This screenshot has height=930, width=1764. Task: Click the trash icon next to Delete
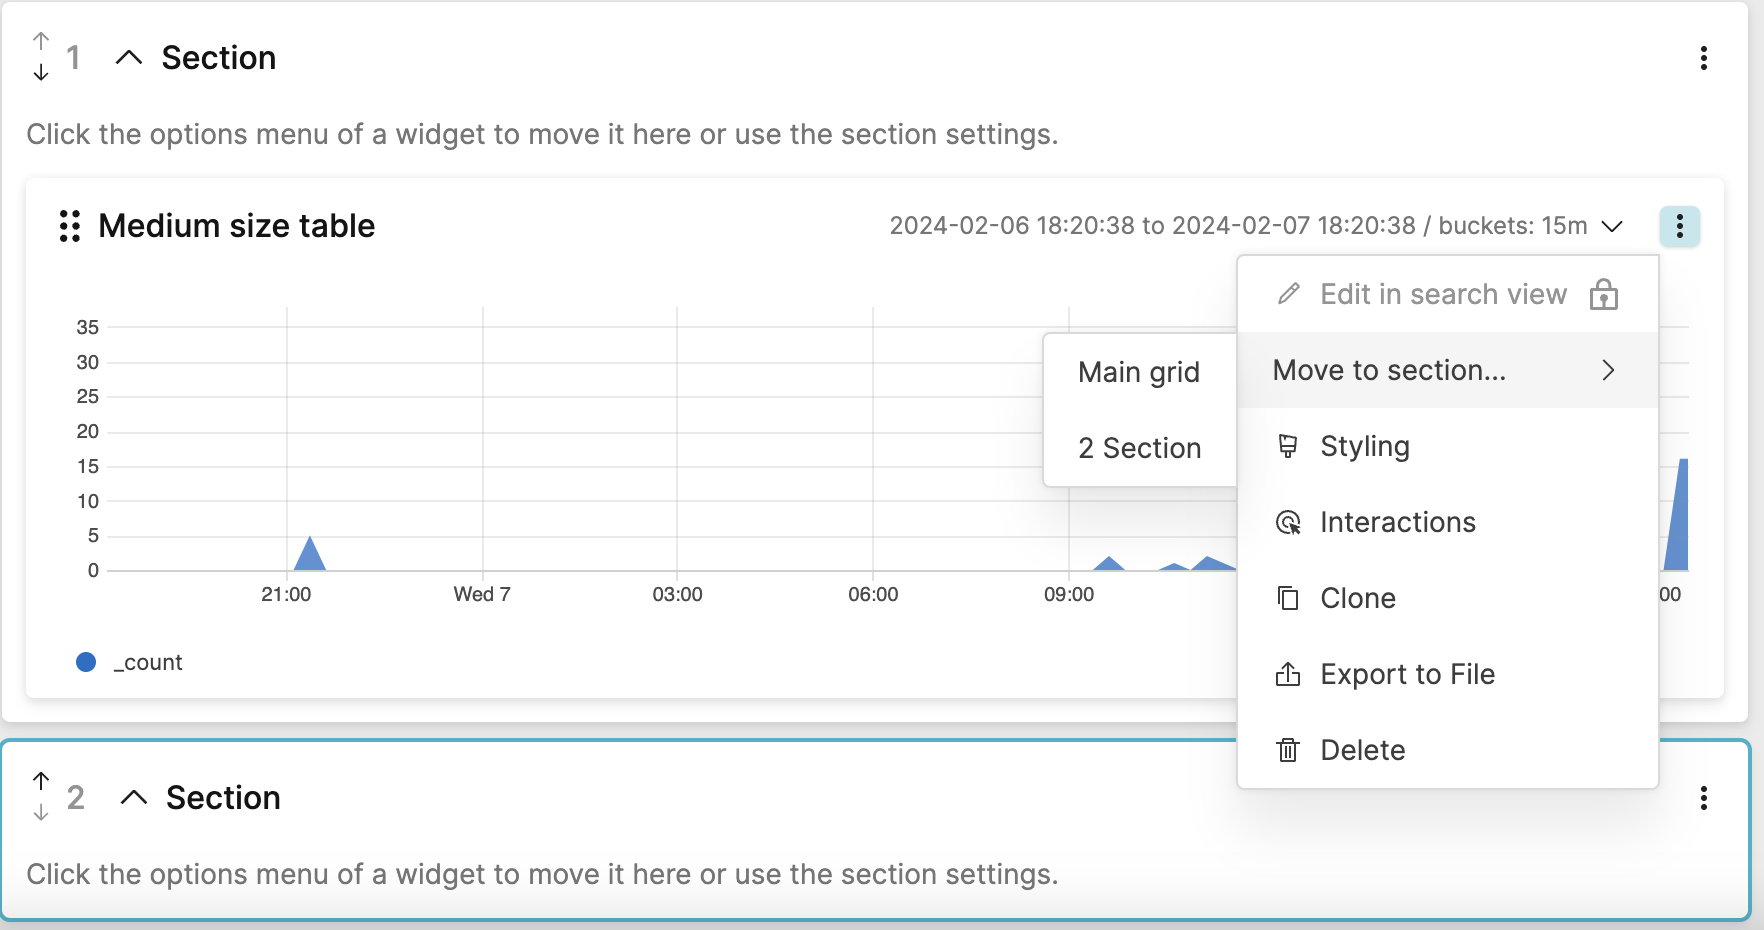pos(1288,749)
